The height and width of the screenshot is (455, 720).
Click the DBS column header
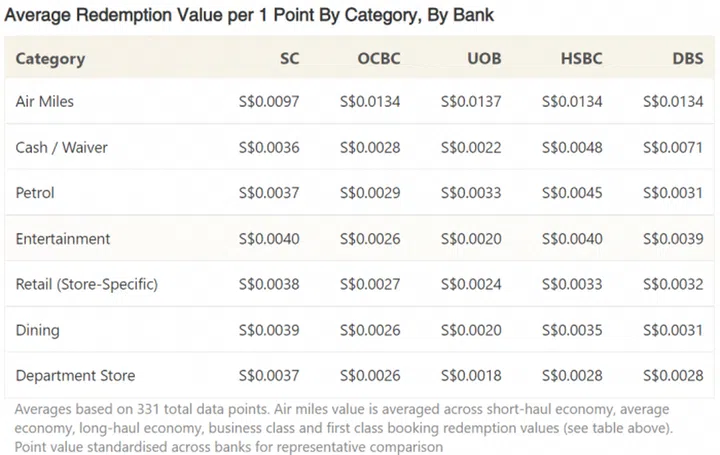pyautogui.click(x=685, y=58)
